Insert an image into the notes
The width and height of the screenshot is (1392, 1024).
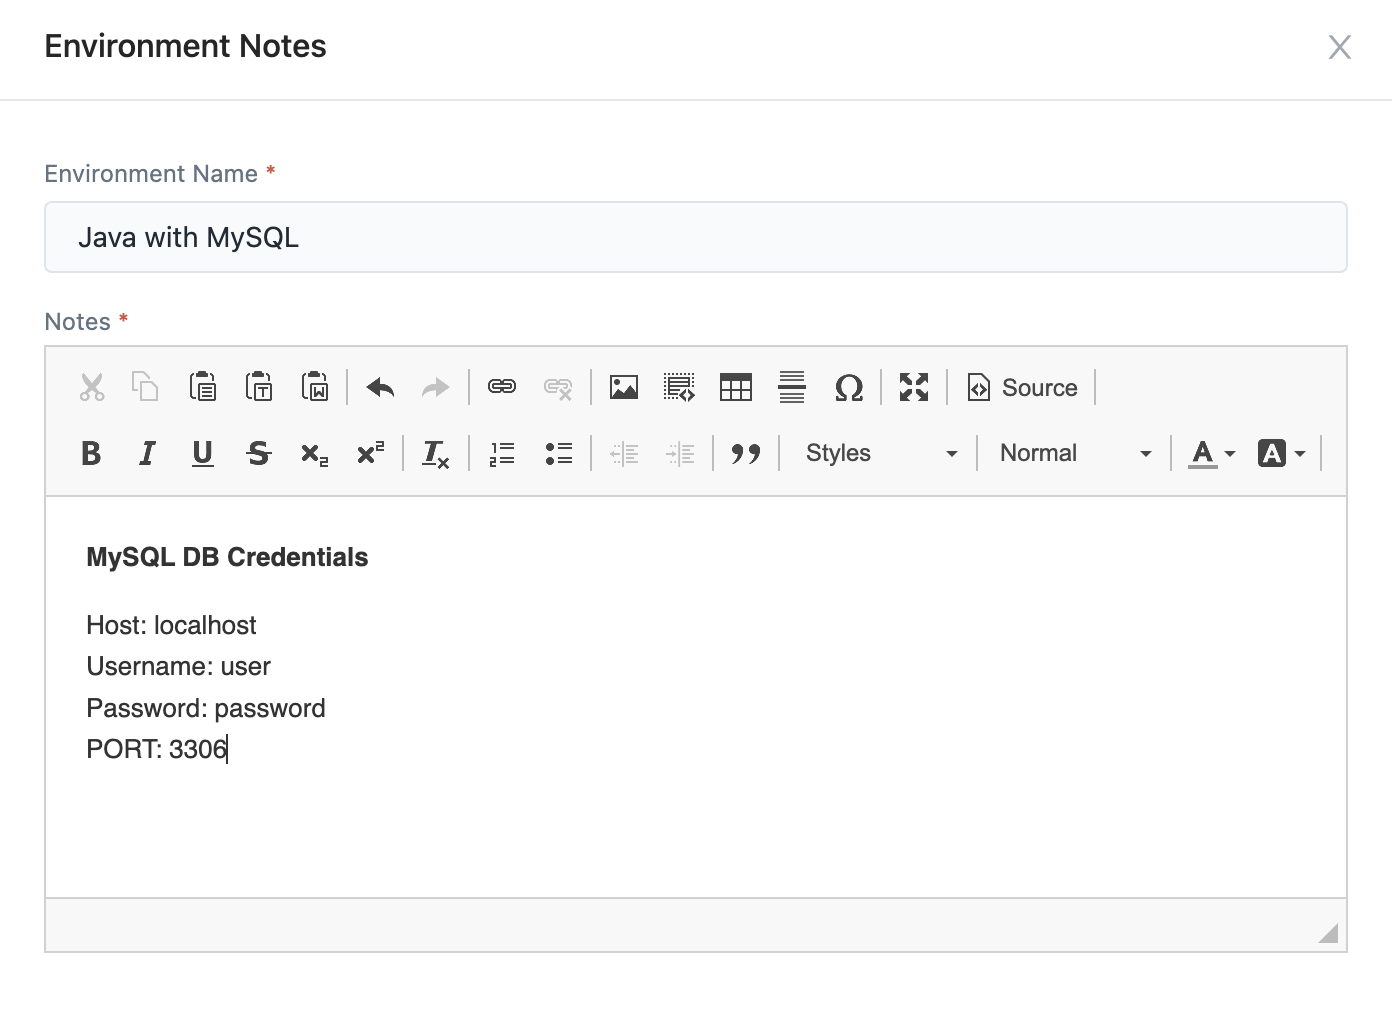624,387
